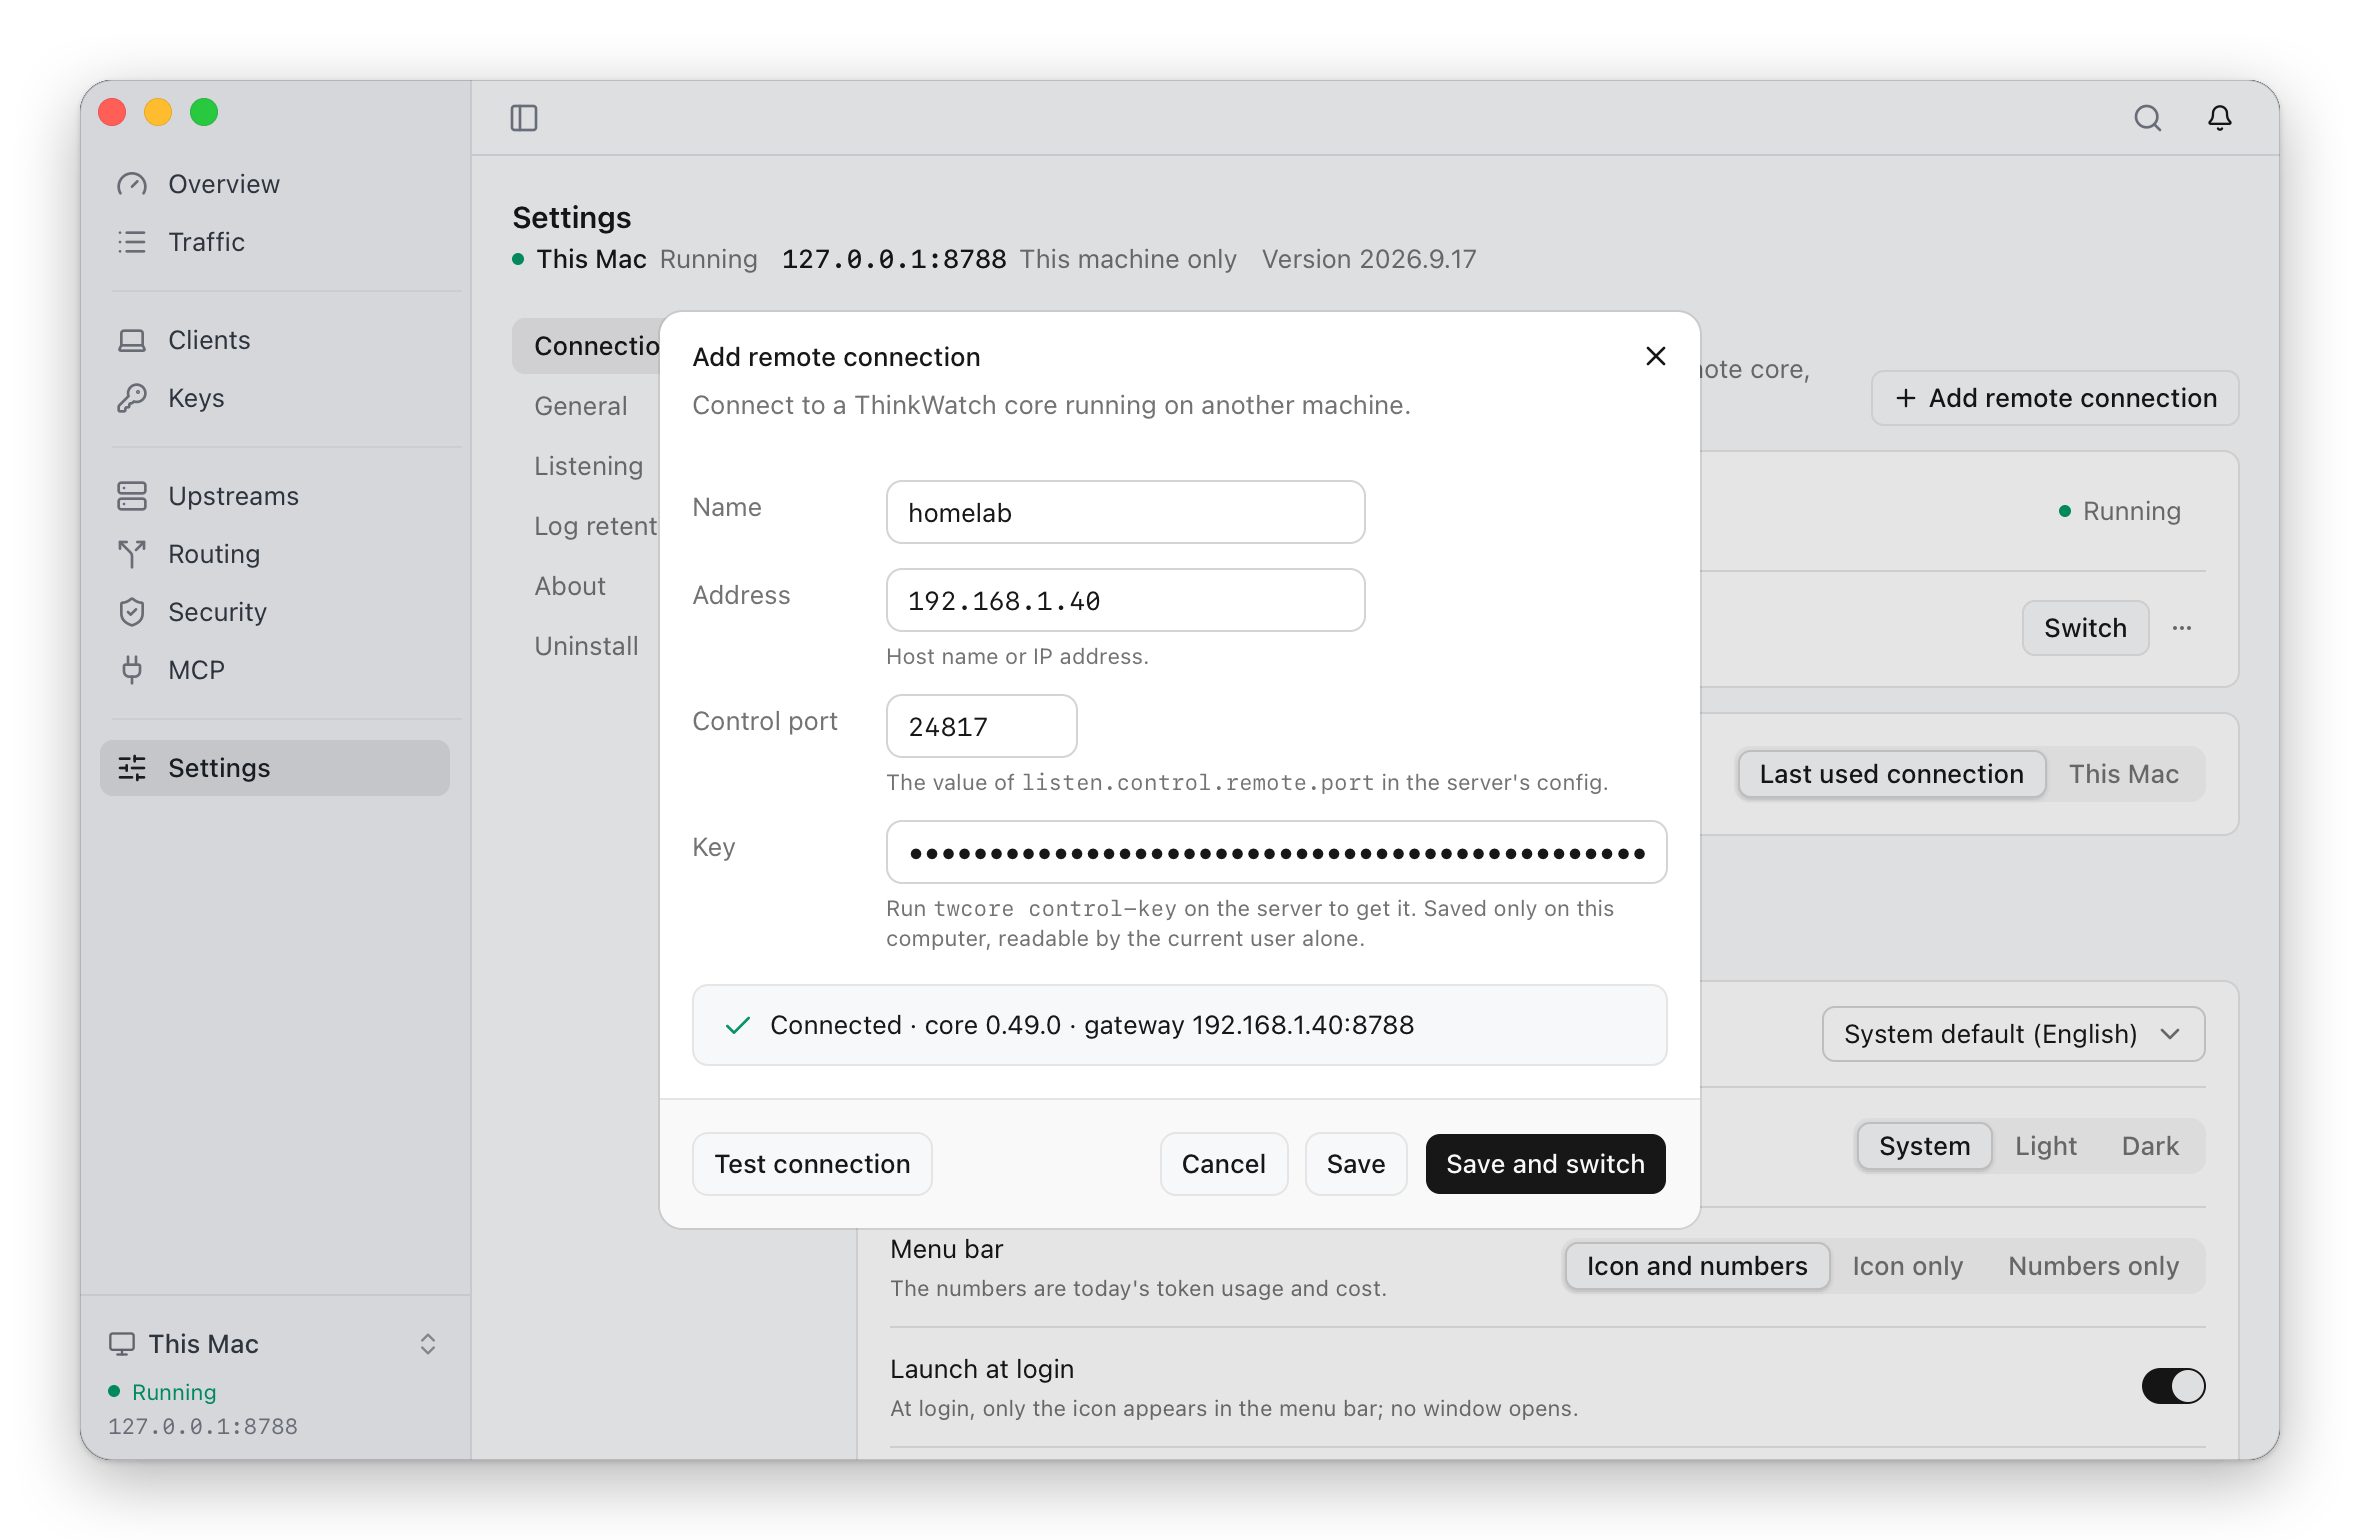Screen dimensions: 2360x1540
Task: Choose Light appearance
Action: pyautogui.click(x=2045, y=1146)
